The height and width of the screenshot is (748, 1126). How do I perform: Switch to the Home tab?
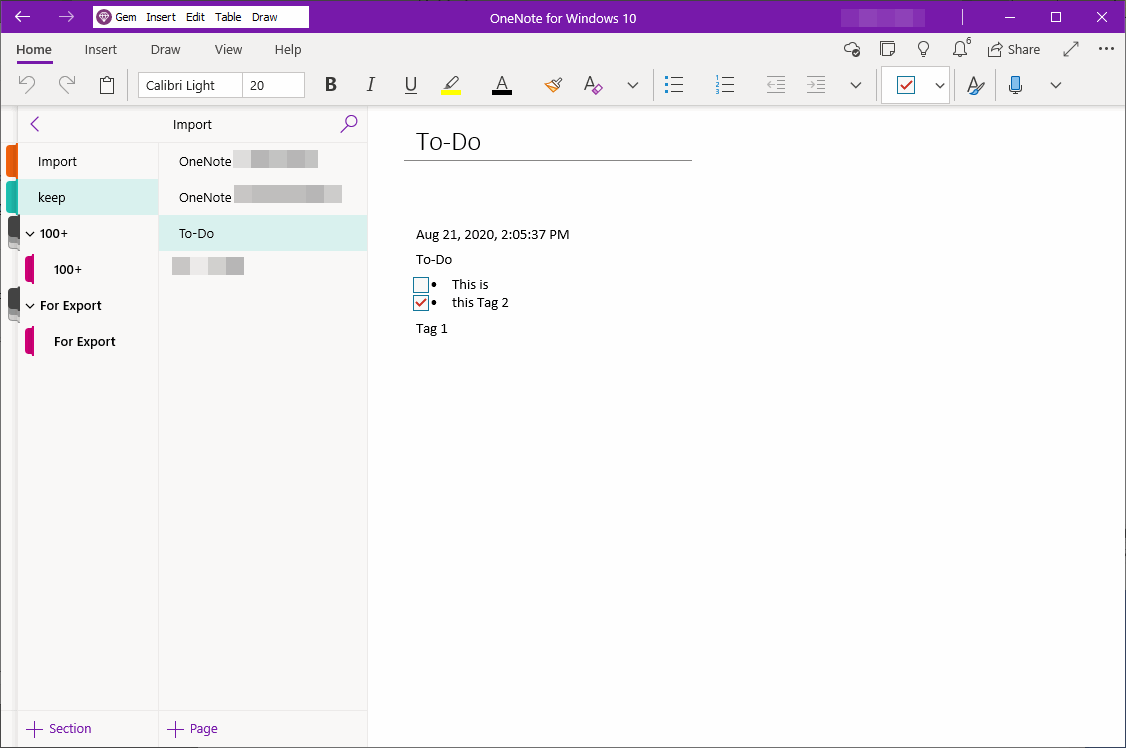[x=34, y=50]
